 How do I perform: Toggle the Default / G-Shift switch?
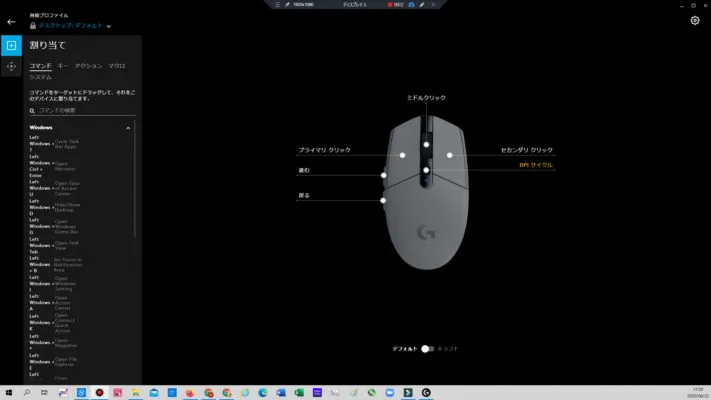[427, 349]
